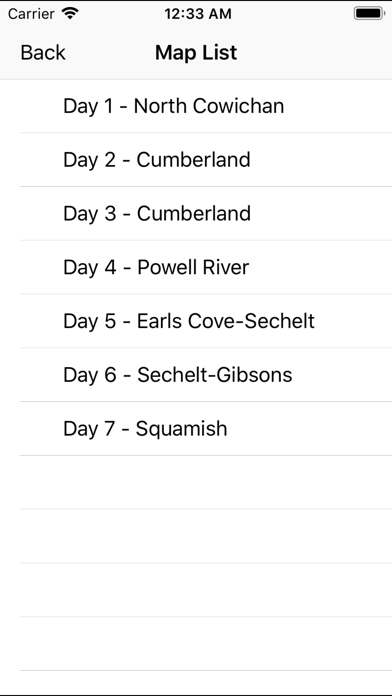Viewport: 392px width, 696px height.
Task: Tap the 12:33 AM clock in status bar
Action: click(x=198, y=14)
